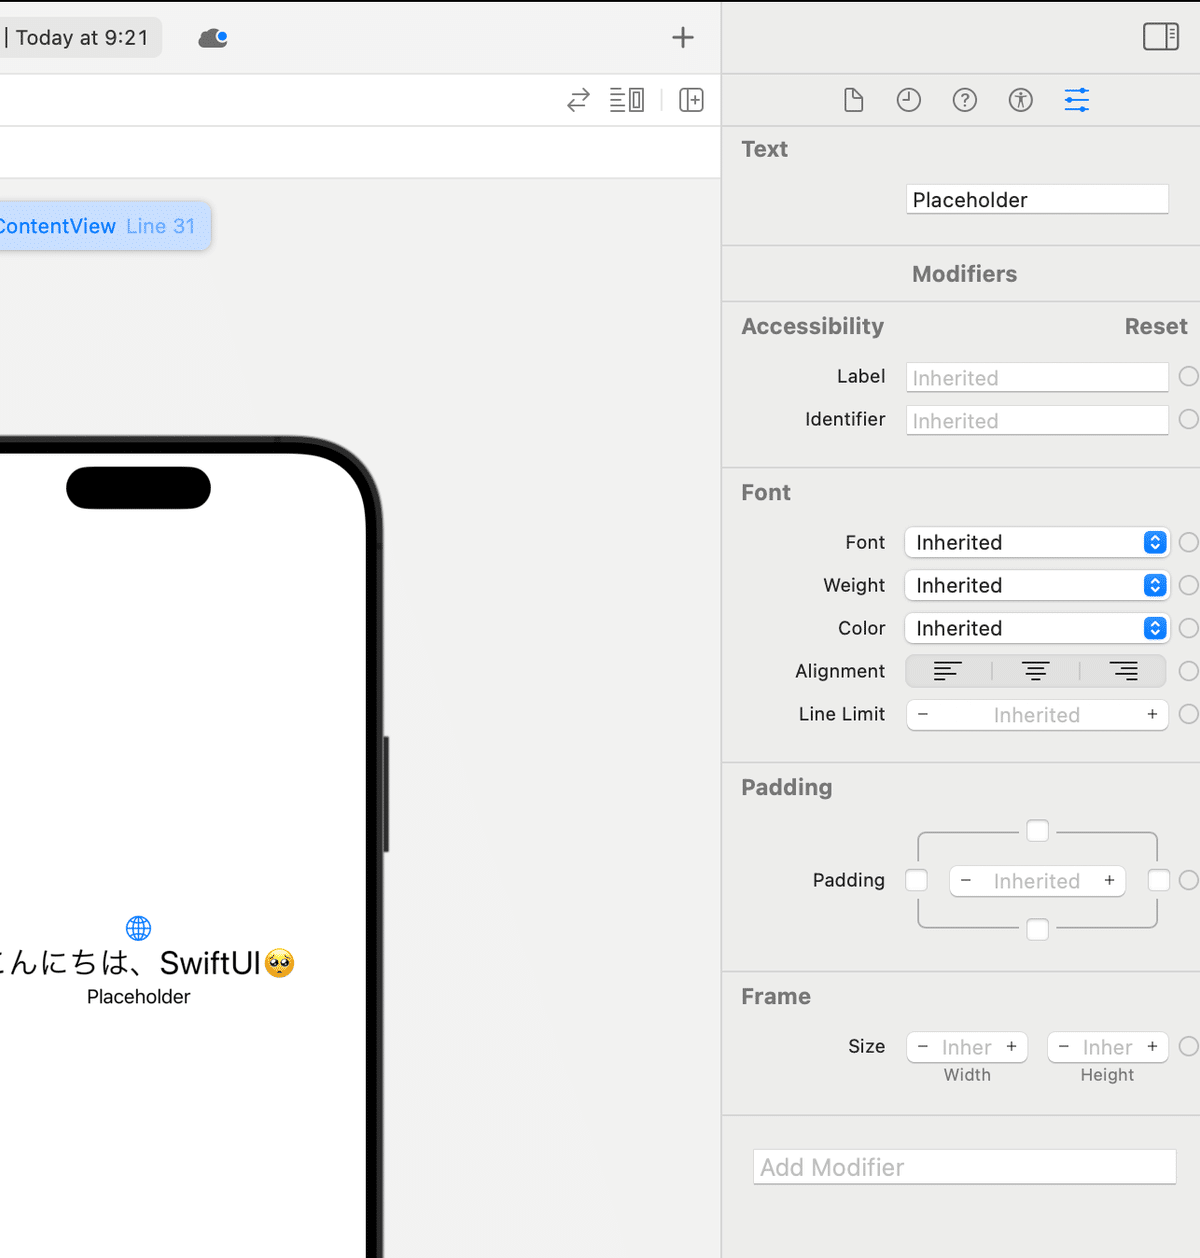
Task: Increase the frame Height
Action: tap(1152, 1046)
